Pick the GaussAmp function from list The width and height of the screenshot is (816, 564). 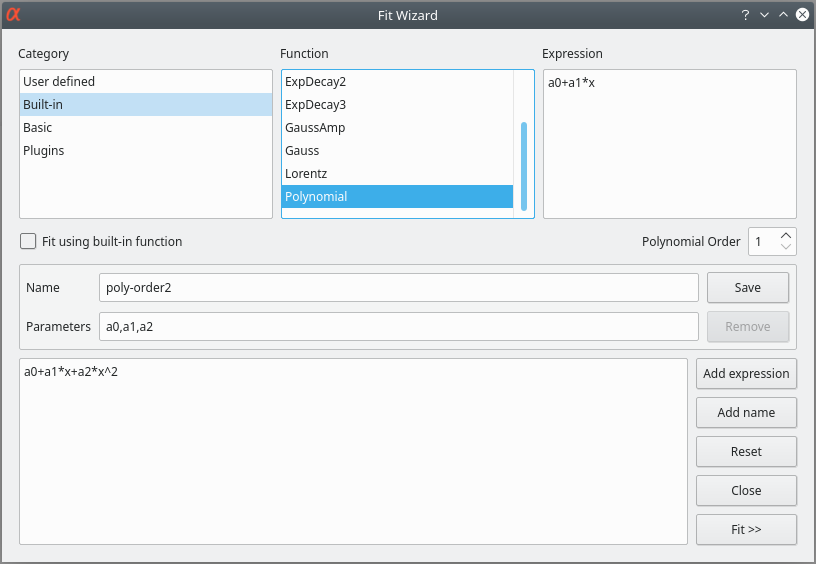[x=315, y=127]
